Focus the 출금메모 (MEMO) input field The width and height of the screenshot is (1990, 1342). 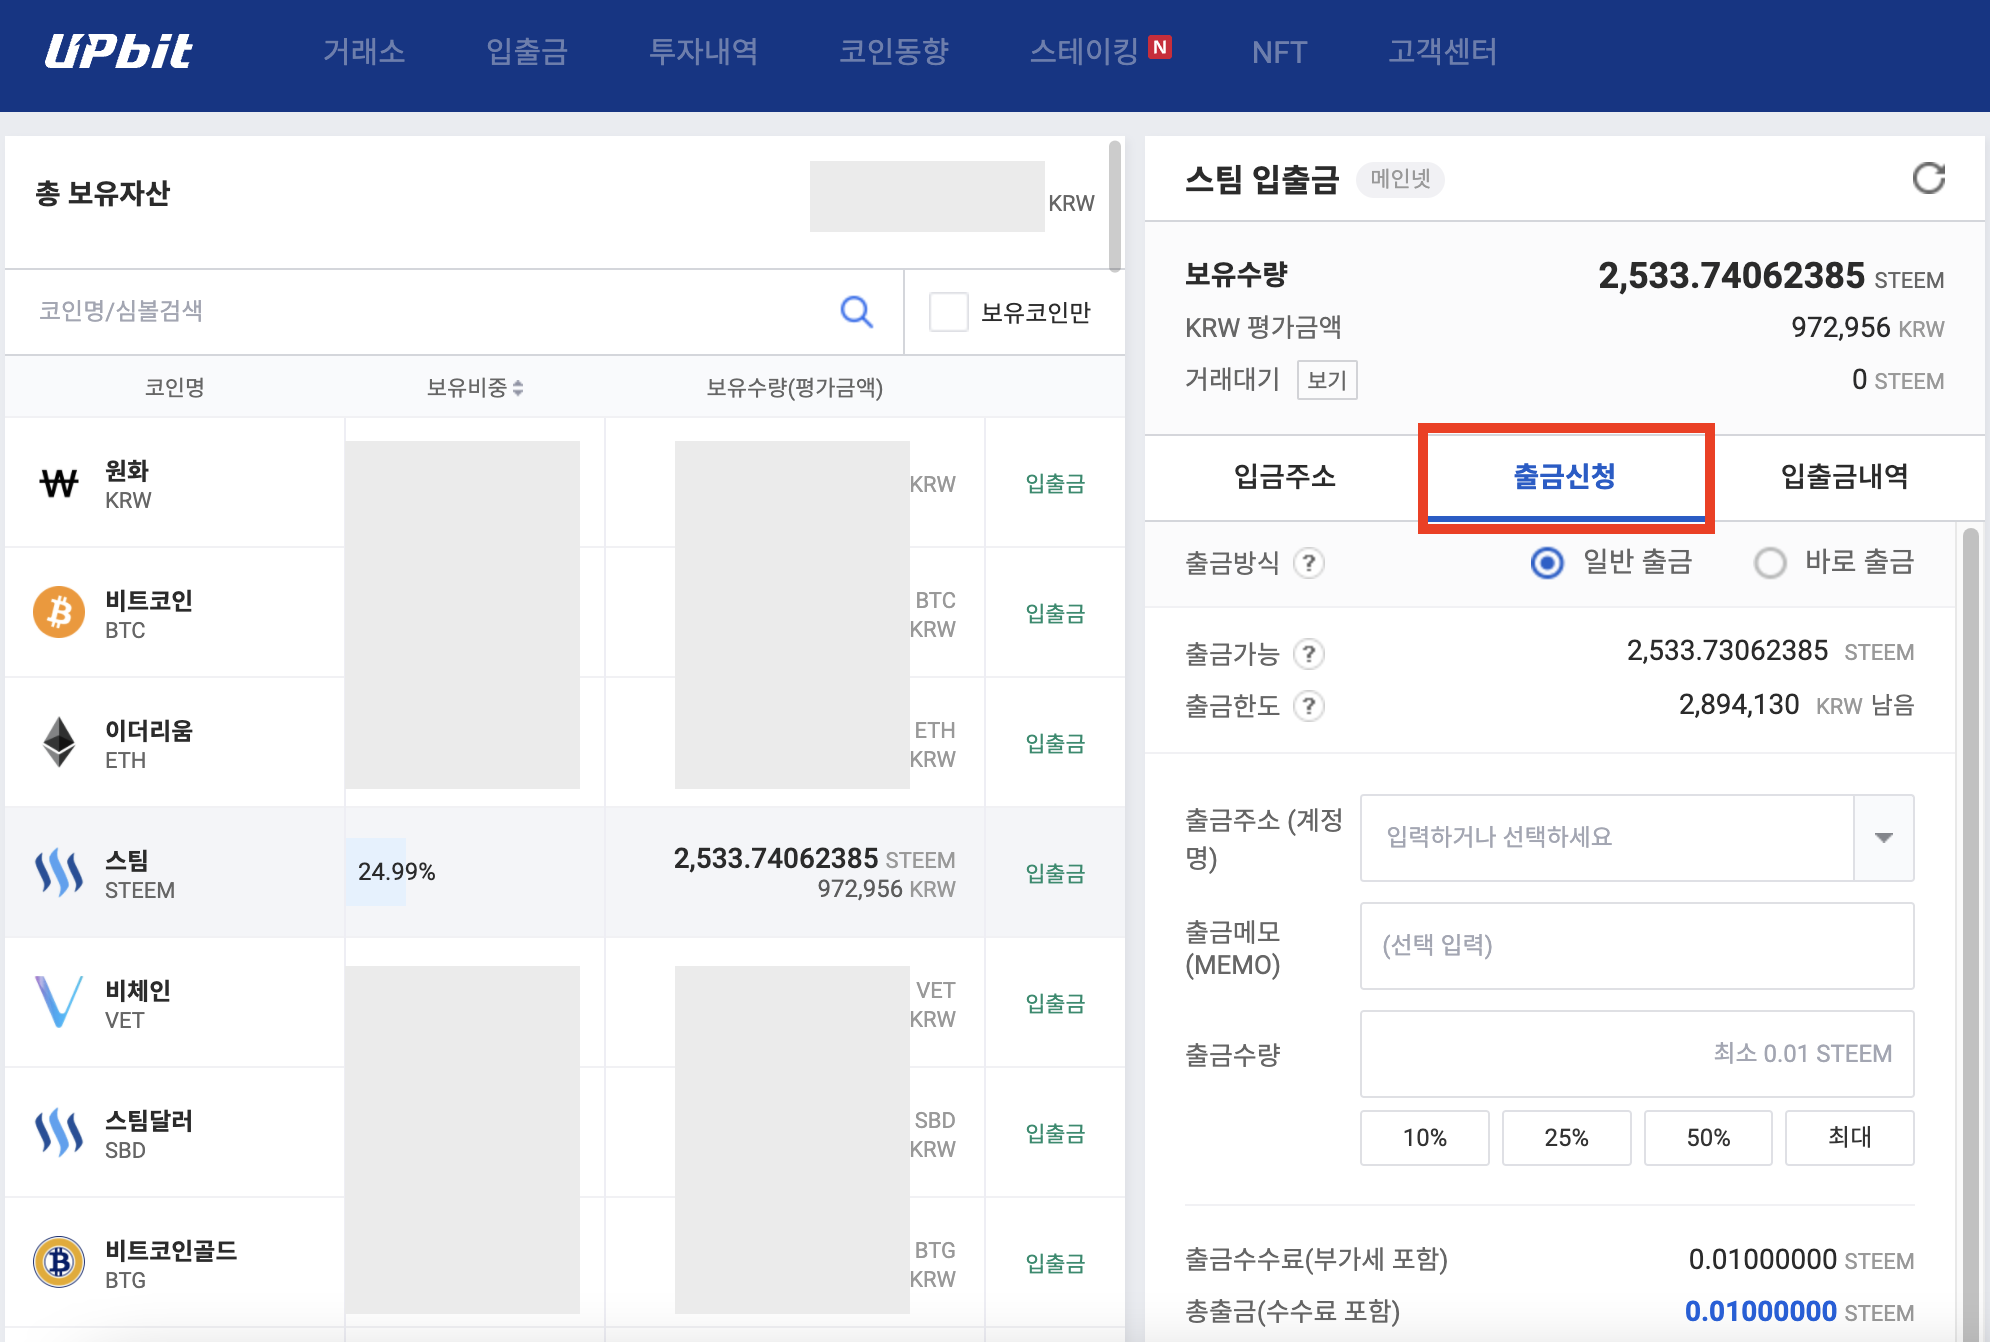[1636, 946]
